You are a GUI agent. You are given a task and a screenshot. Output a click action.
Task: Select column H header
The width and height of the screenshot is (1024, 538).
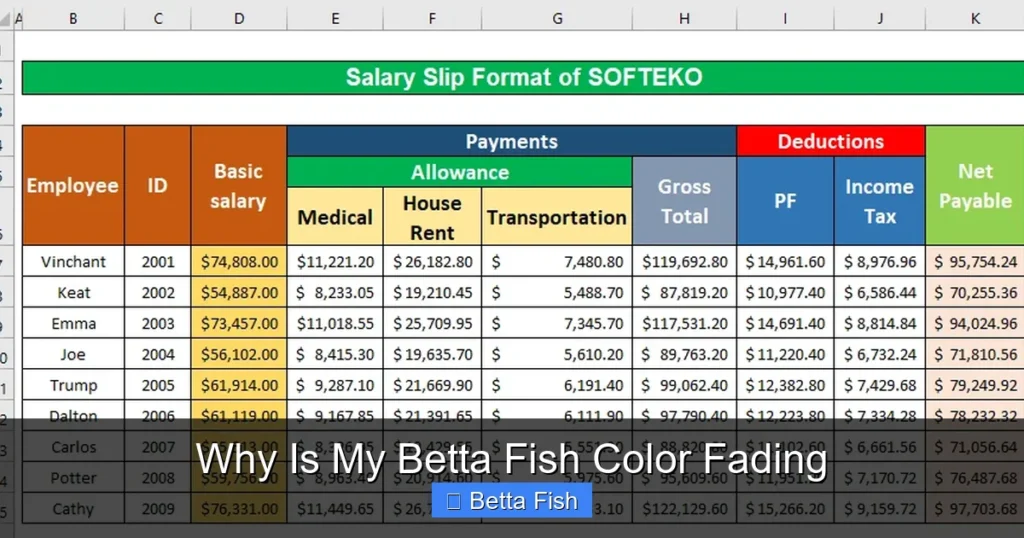click(684, 19)
